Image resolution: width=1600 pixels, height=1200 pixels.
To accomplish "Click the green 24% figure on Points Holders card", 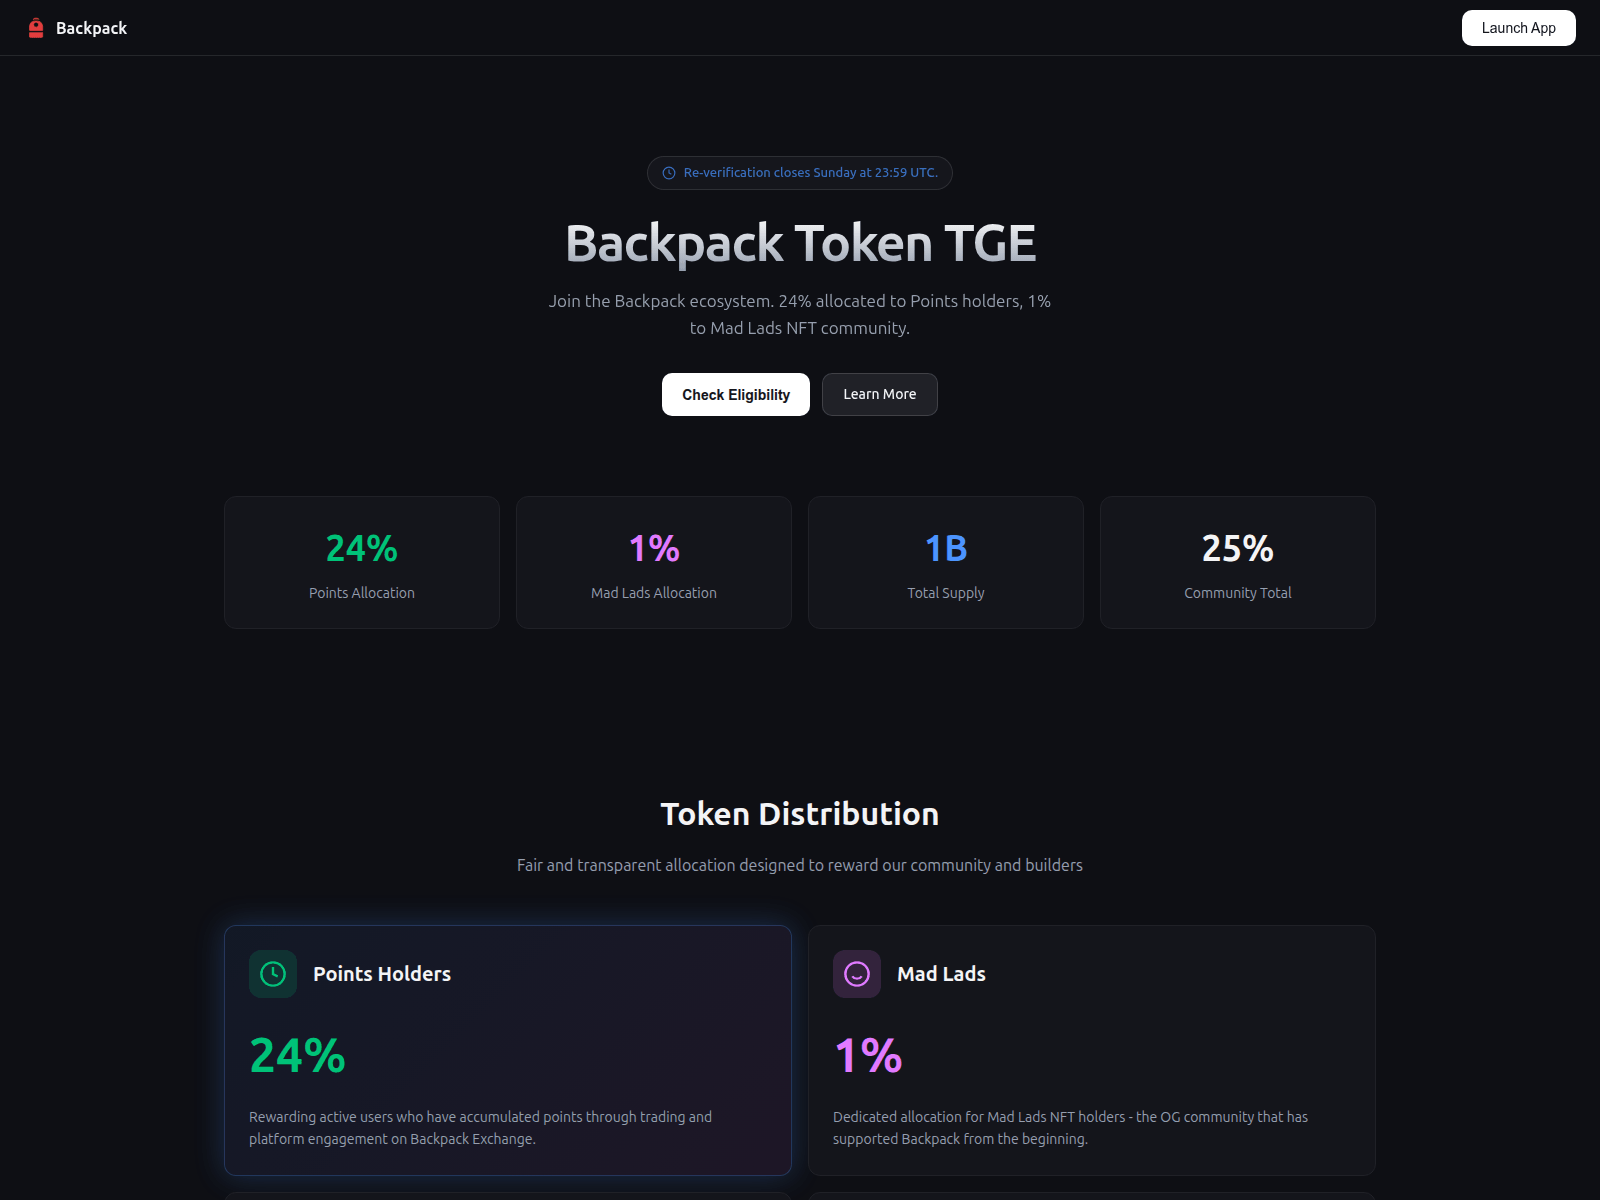I will (297, 1054).
